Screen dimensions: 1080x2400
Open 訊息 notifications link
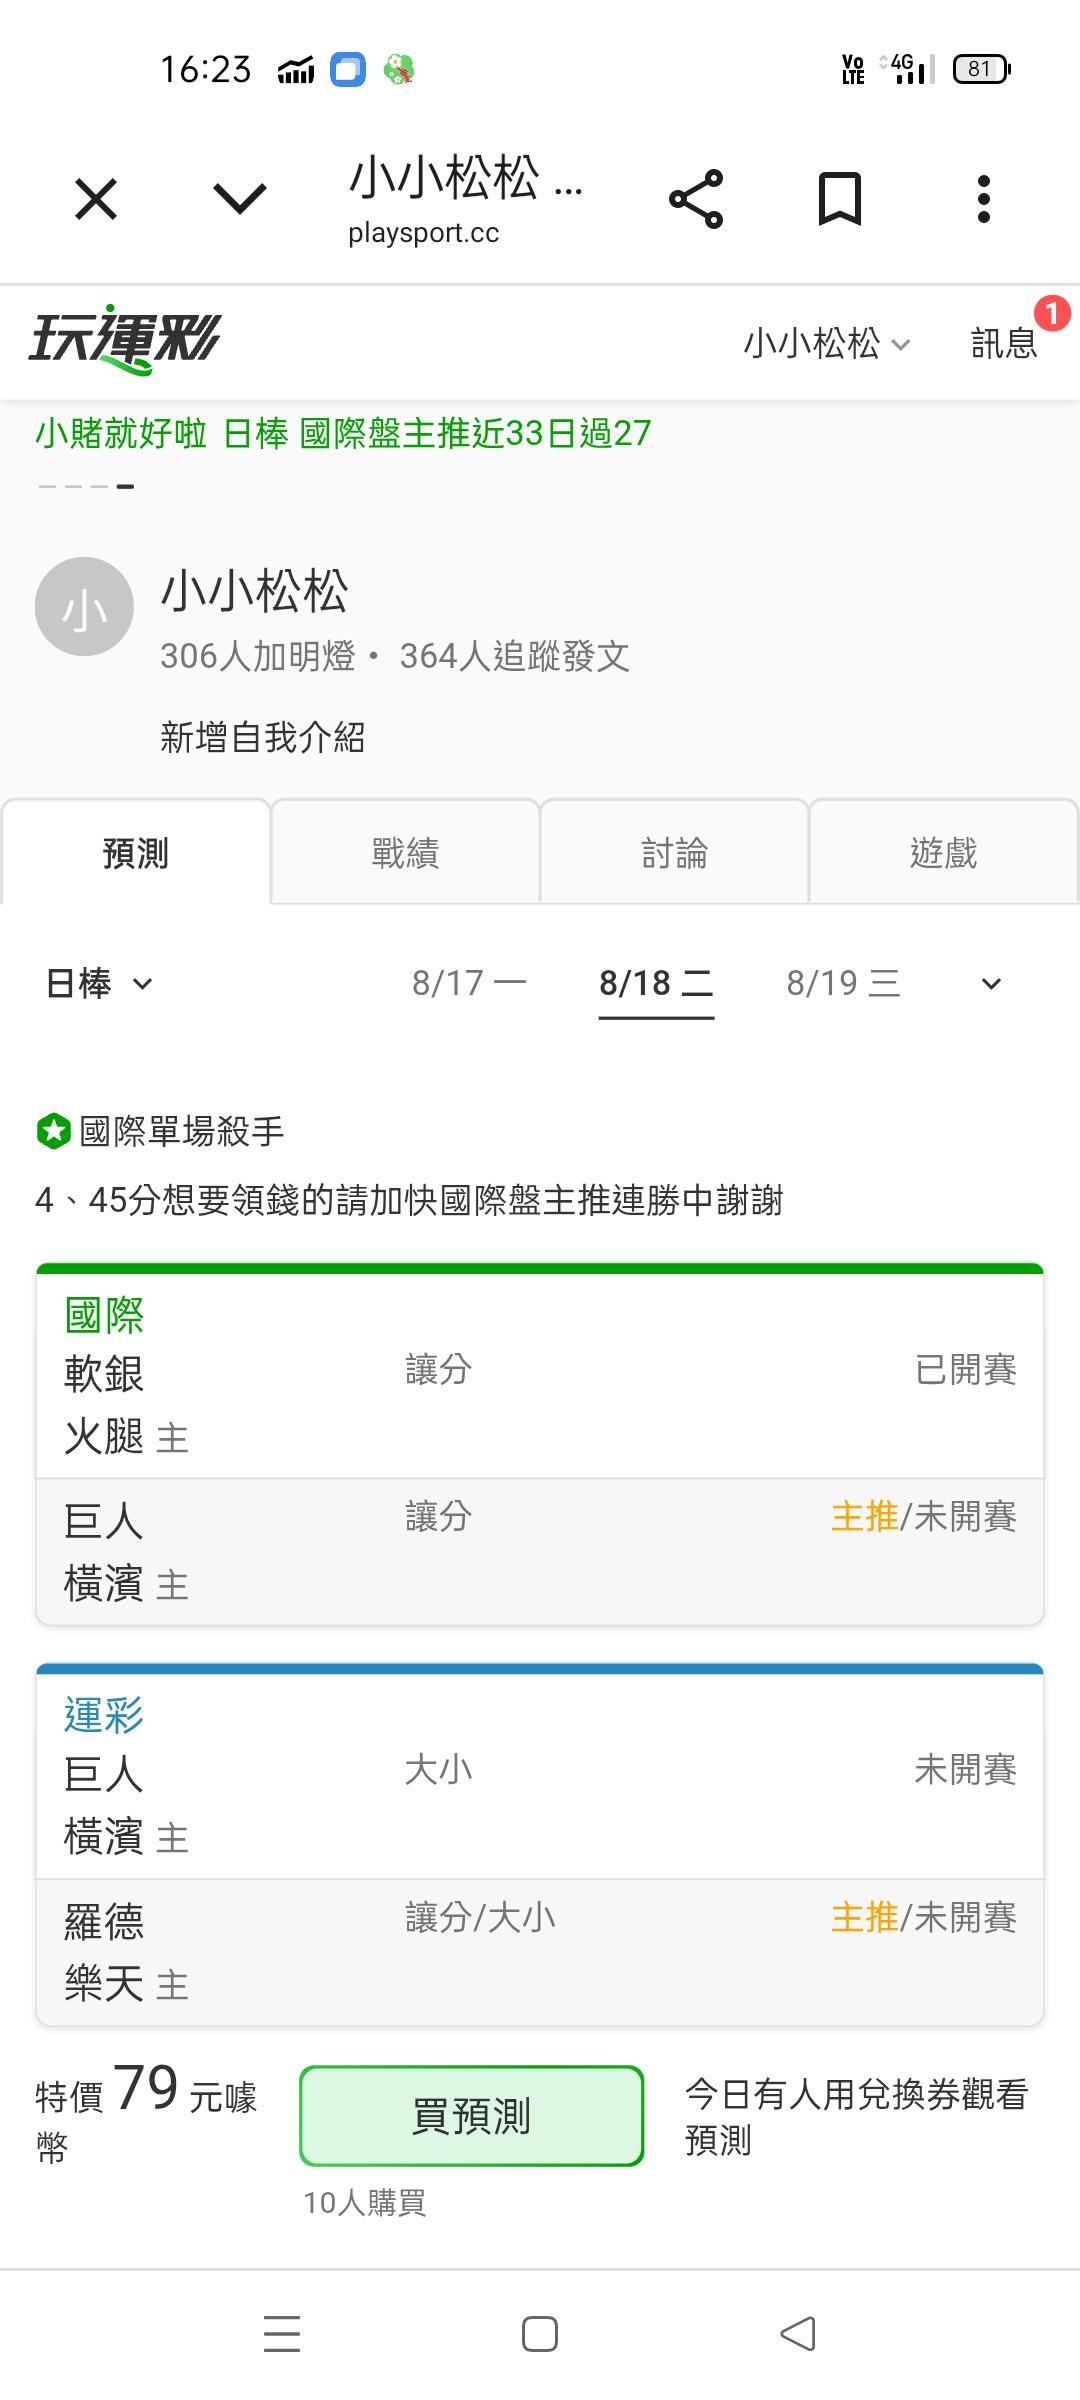tap(1004, 343)
